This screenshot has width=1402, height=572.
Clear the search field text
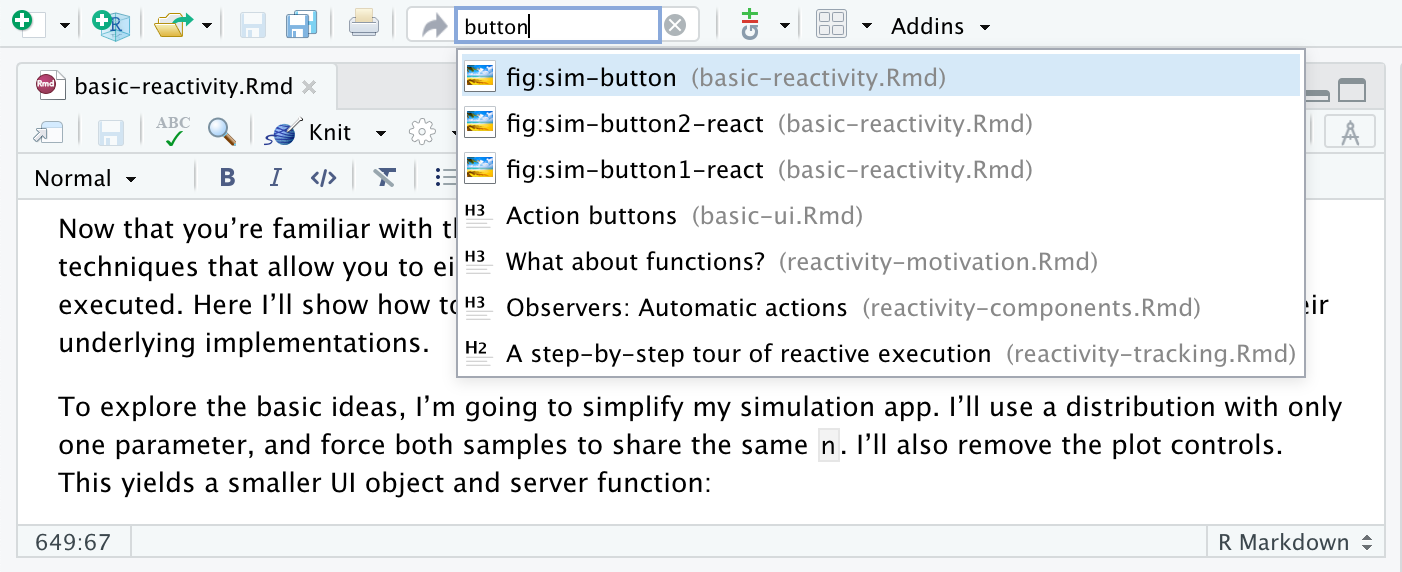(x=675, y=26)
